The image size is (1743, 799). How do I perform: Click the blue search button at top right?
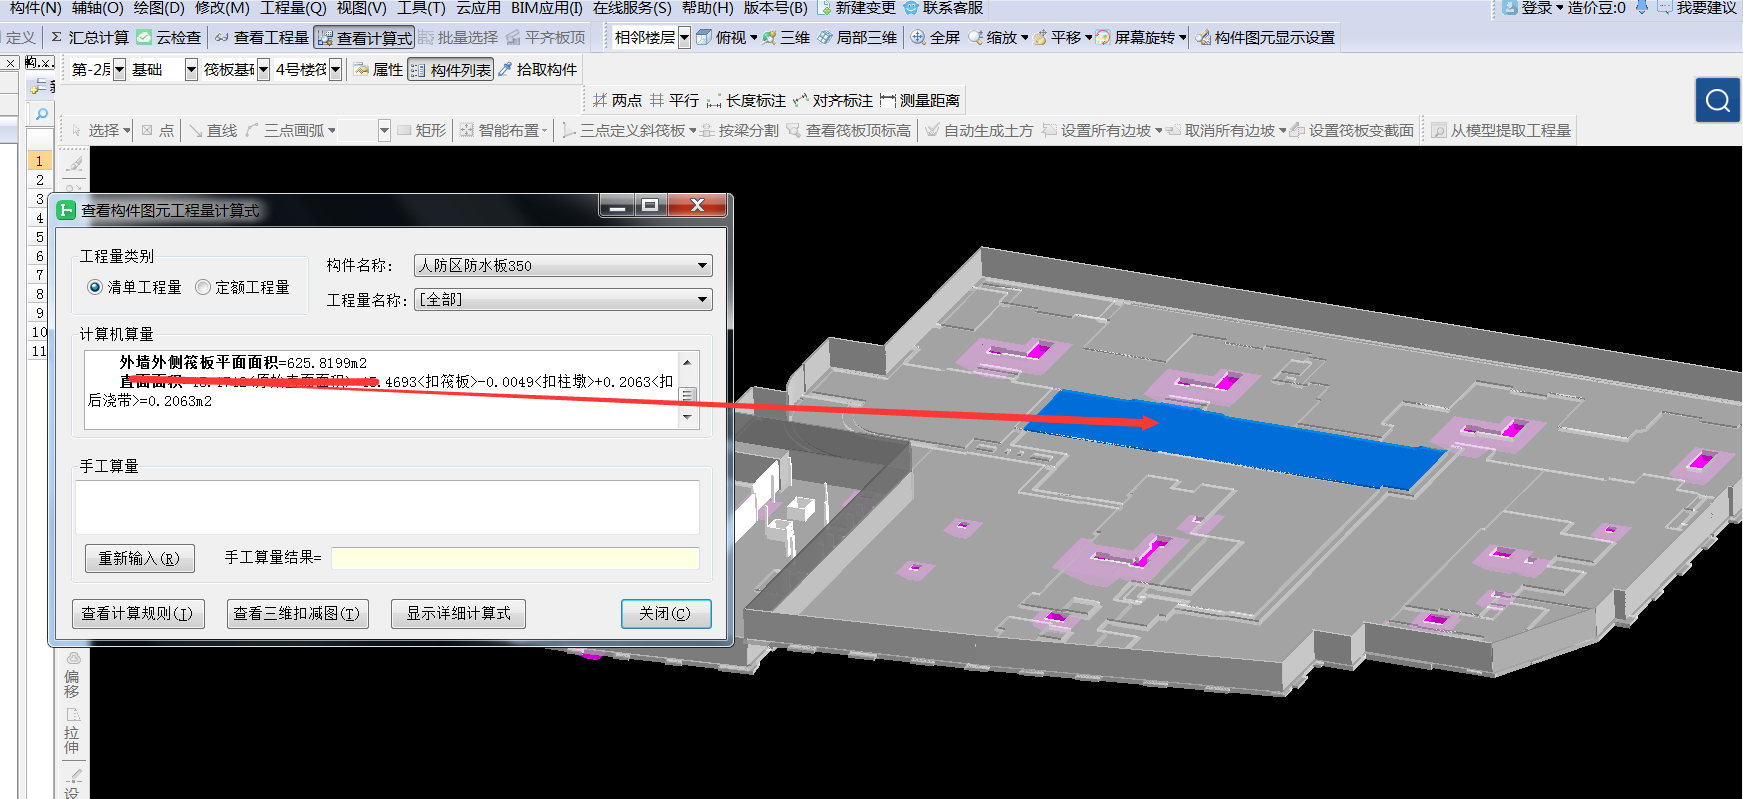click(x=1717, y=100)
